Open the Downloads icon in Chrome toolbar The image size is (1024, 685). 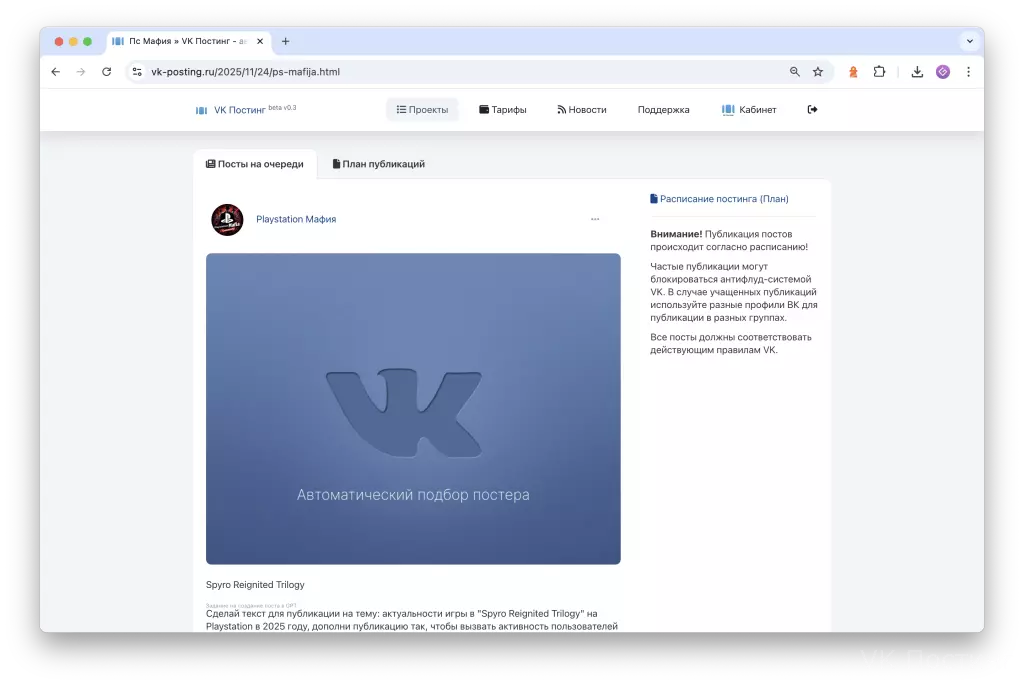pyautogui.click(x=917, y=72)
